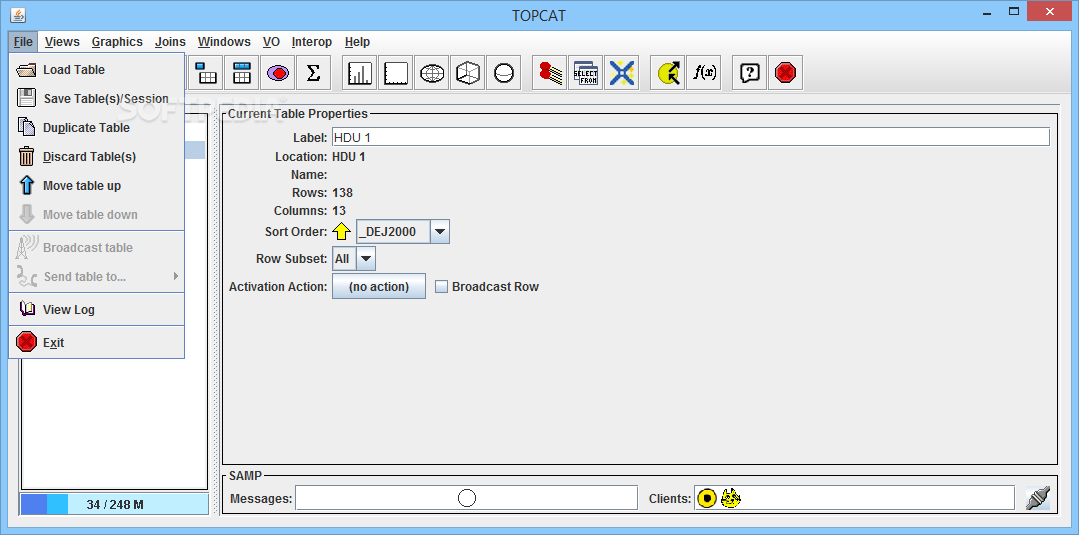Open the Views menu
1079x535 pixels.
(62, 42)
